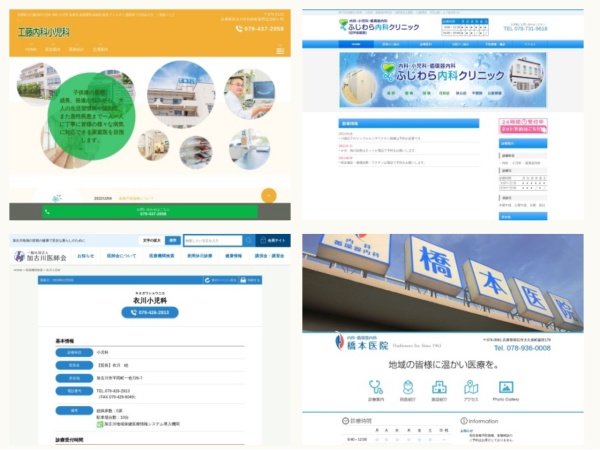Click the 衣川小児科 clinic name heading

coord(150,300)
